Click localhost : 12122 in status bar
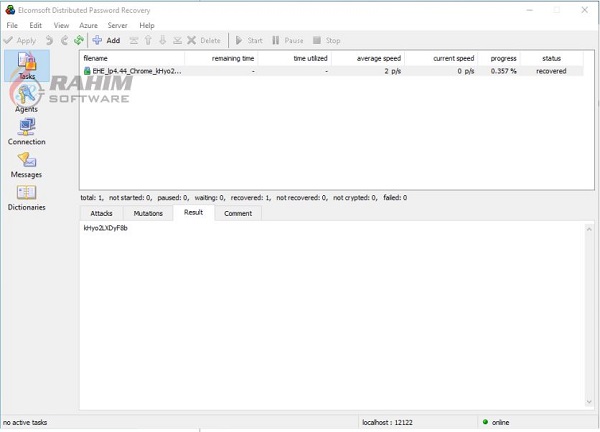 [387, 422]
